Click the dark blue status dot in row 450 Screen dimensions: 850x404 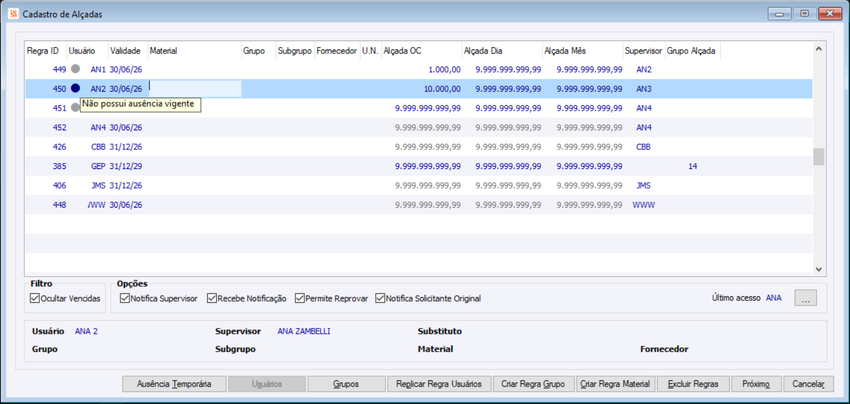tap(75, 88)
